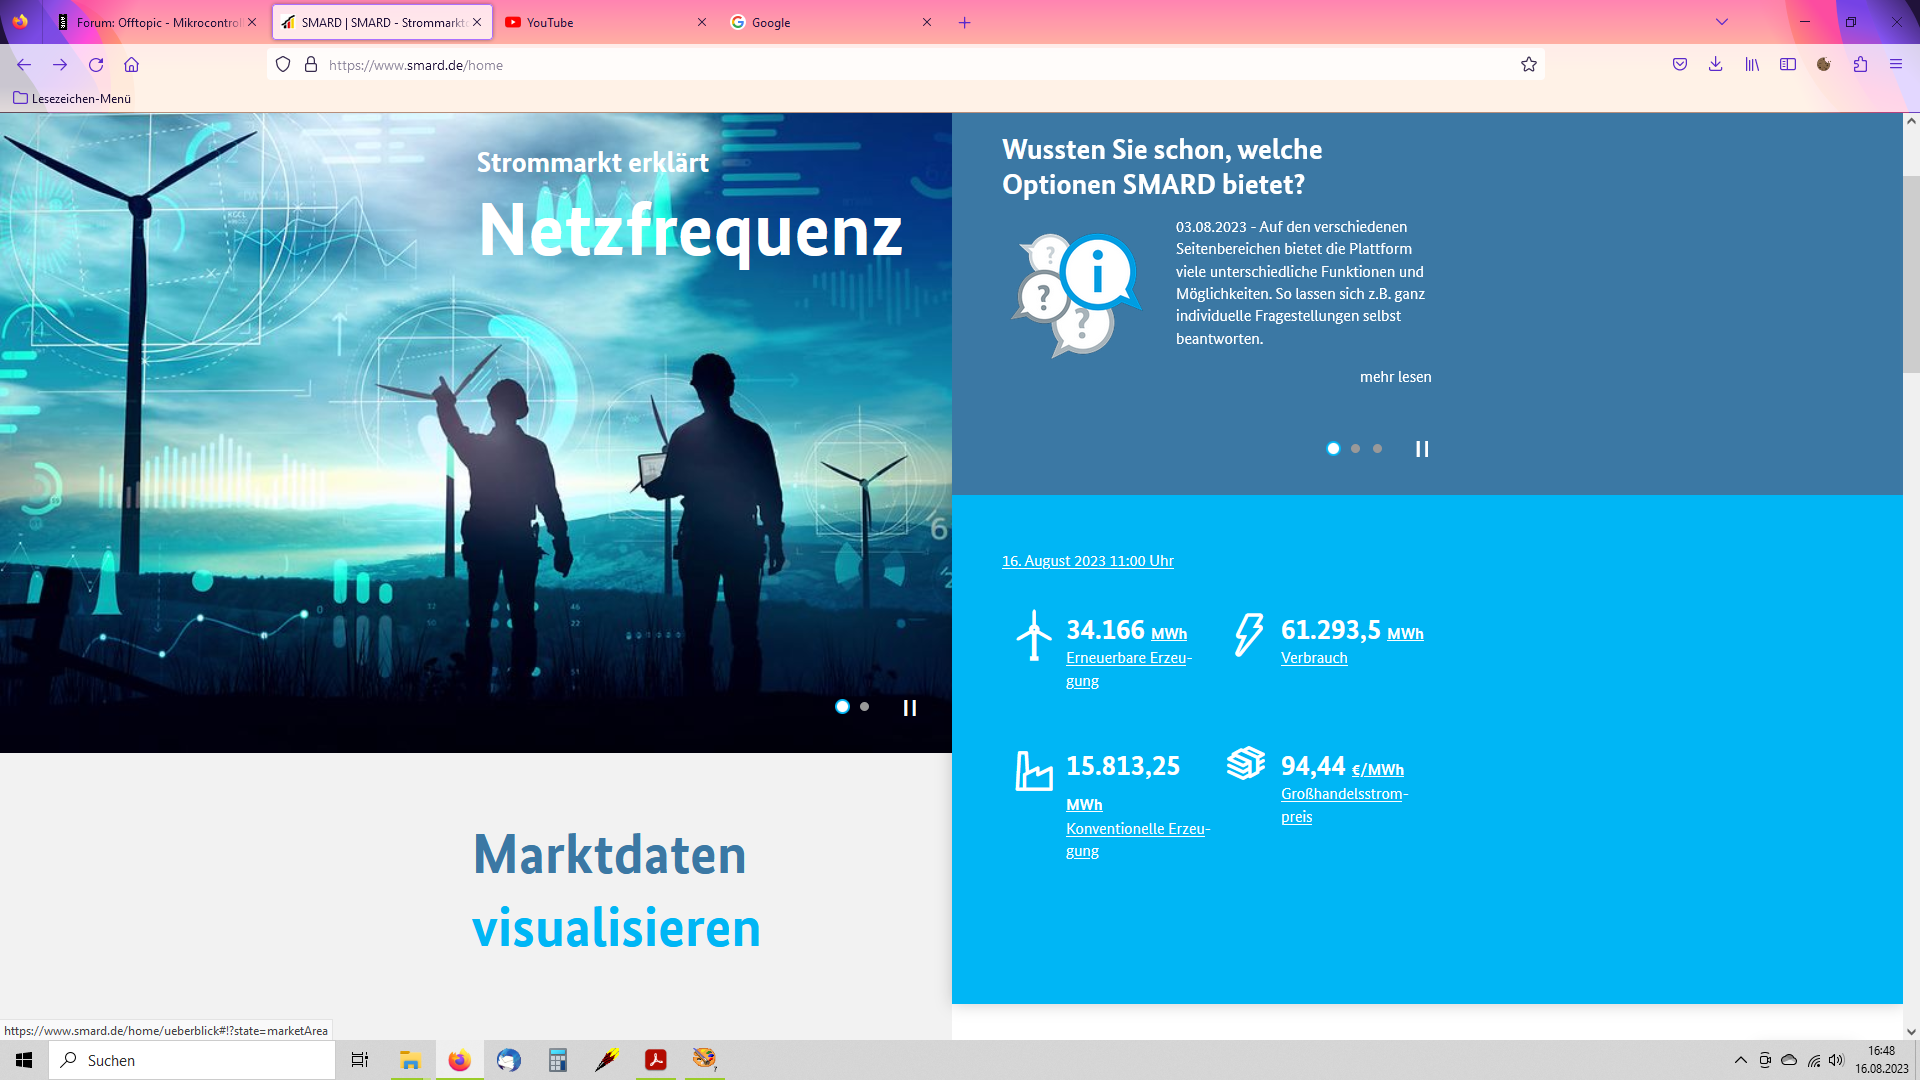
Task: Follow the 'mehr lesen' link
Action: (1395, 377)
